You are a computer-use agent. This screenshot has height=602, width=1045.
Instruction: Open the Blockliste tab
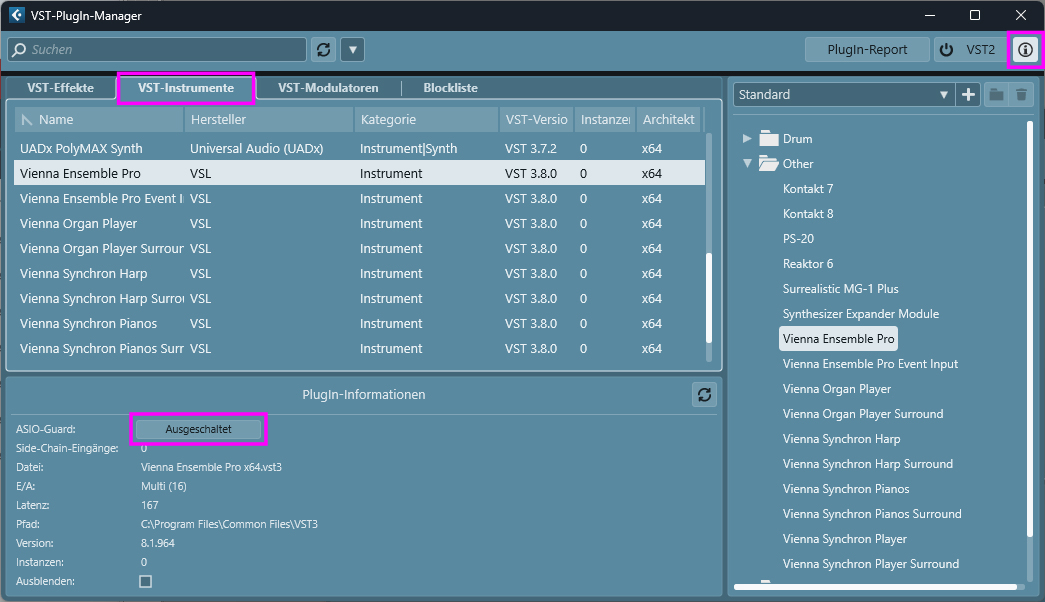pos(451,88)
